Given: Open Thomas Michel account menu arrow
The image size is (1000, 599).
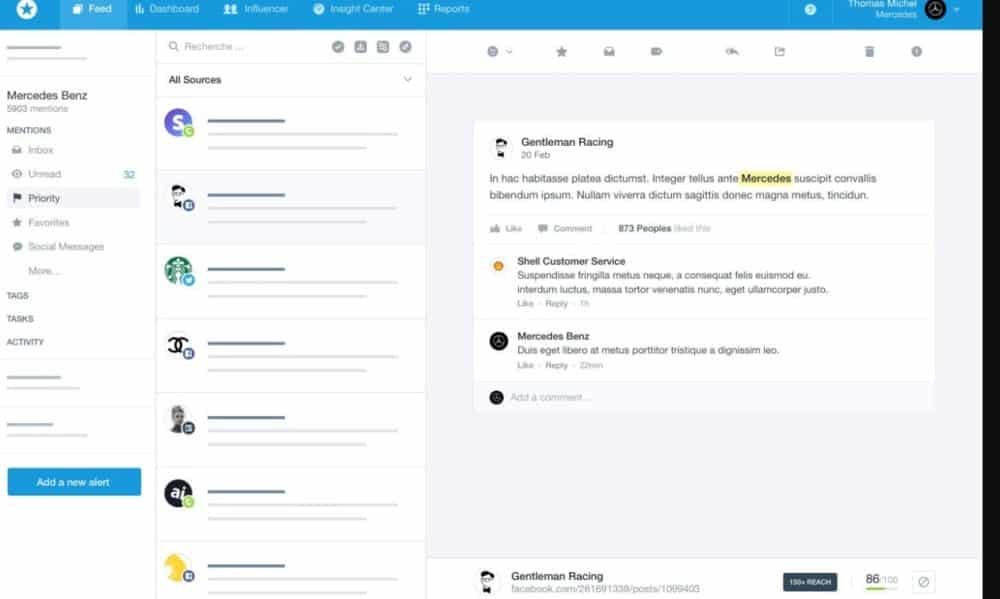Looking at the screenshot, I should (957, 10).
